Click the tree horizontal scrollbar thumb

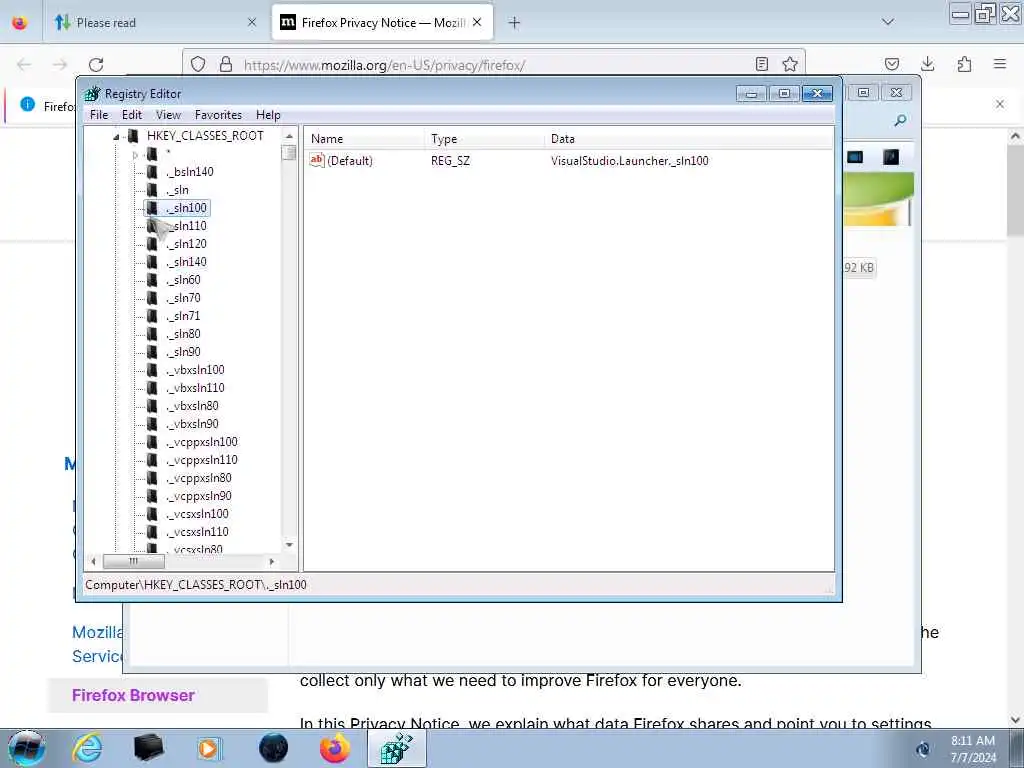coord(134,561)
